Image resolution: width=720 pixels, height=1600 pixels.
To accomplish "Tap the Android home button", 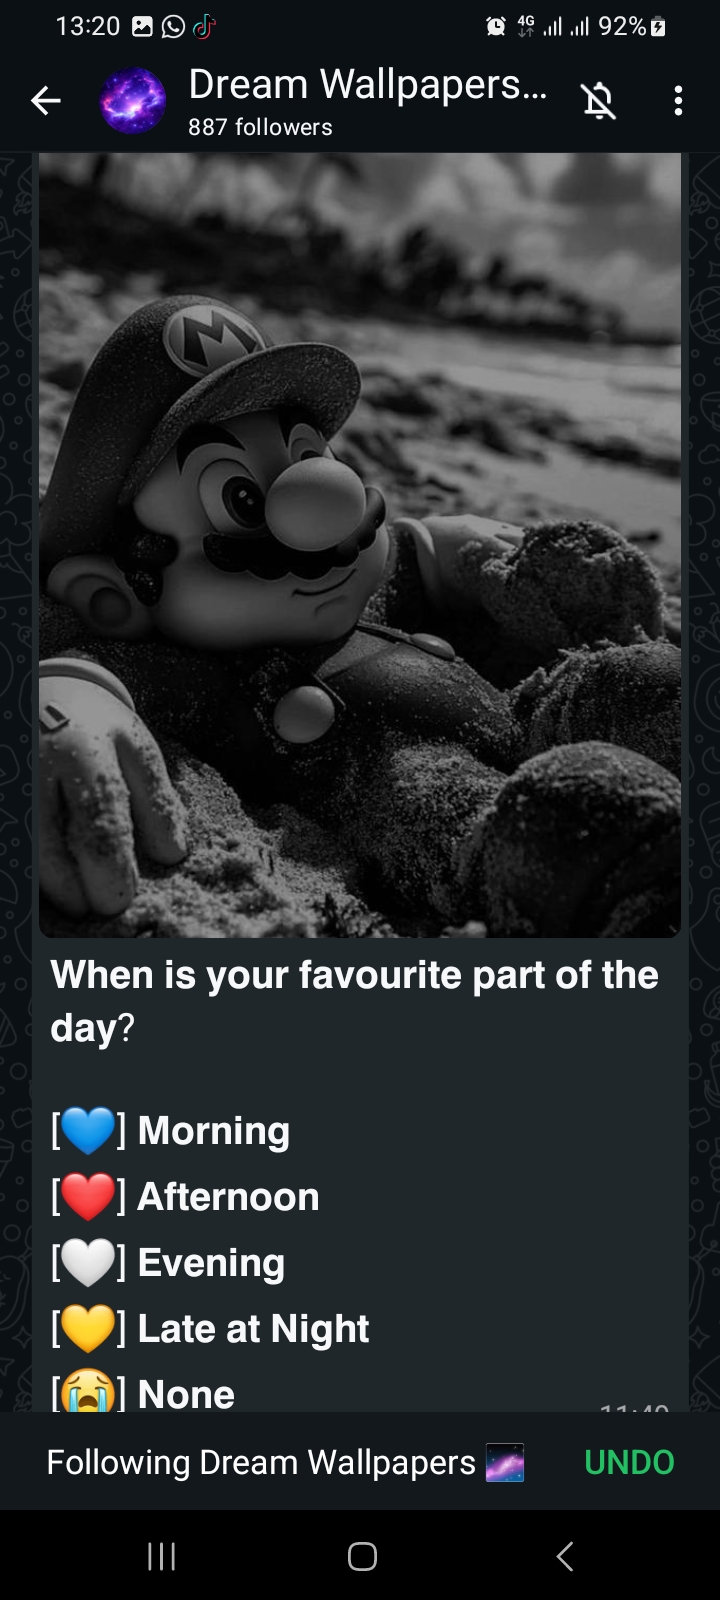I will click(362, 1556).
